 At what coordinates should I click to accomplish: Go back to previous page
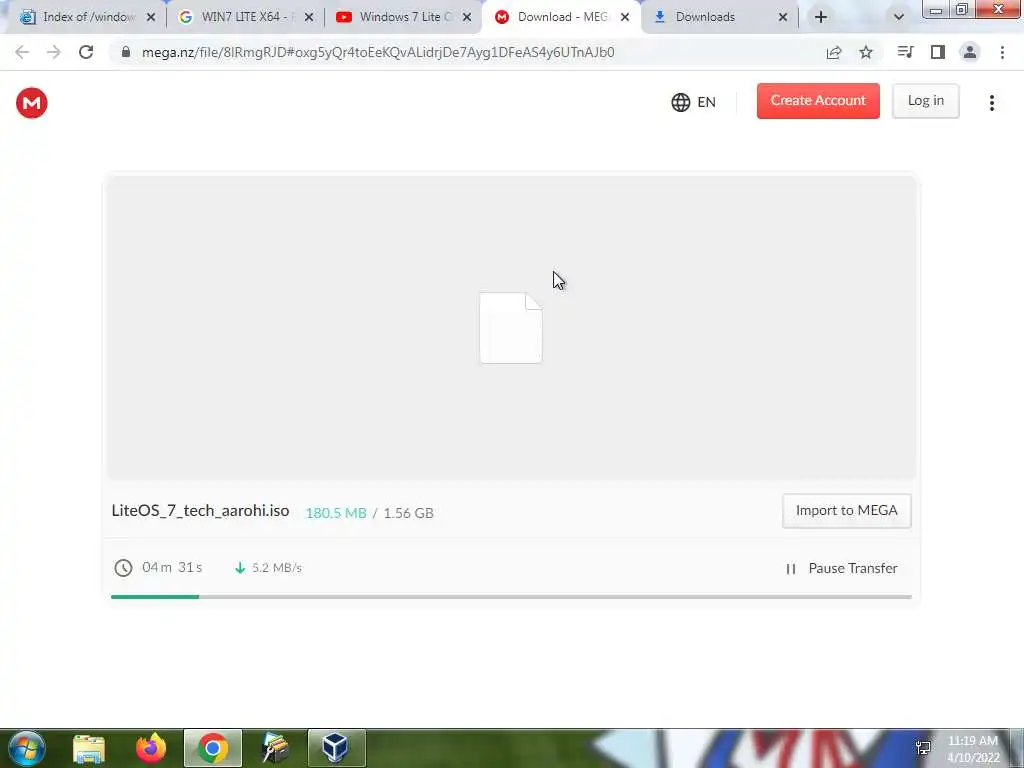coord(22,52)
